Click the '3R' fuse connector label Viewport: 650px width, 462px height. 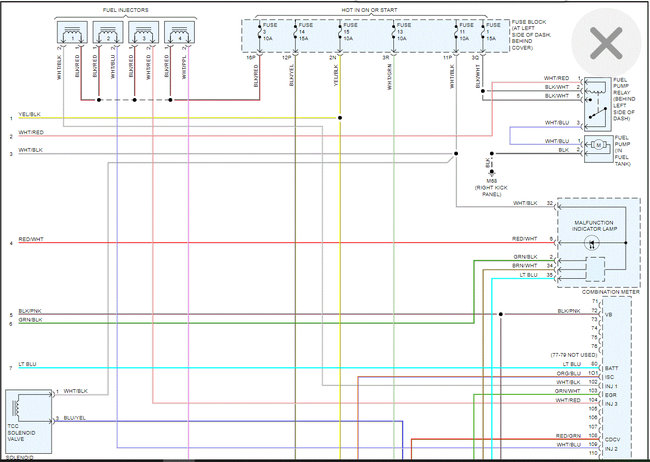click(x=386, y=58)
